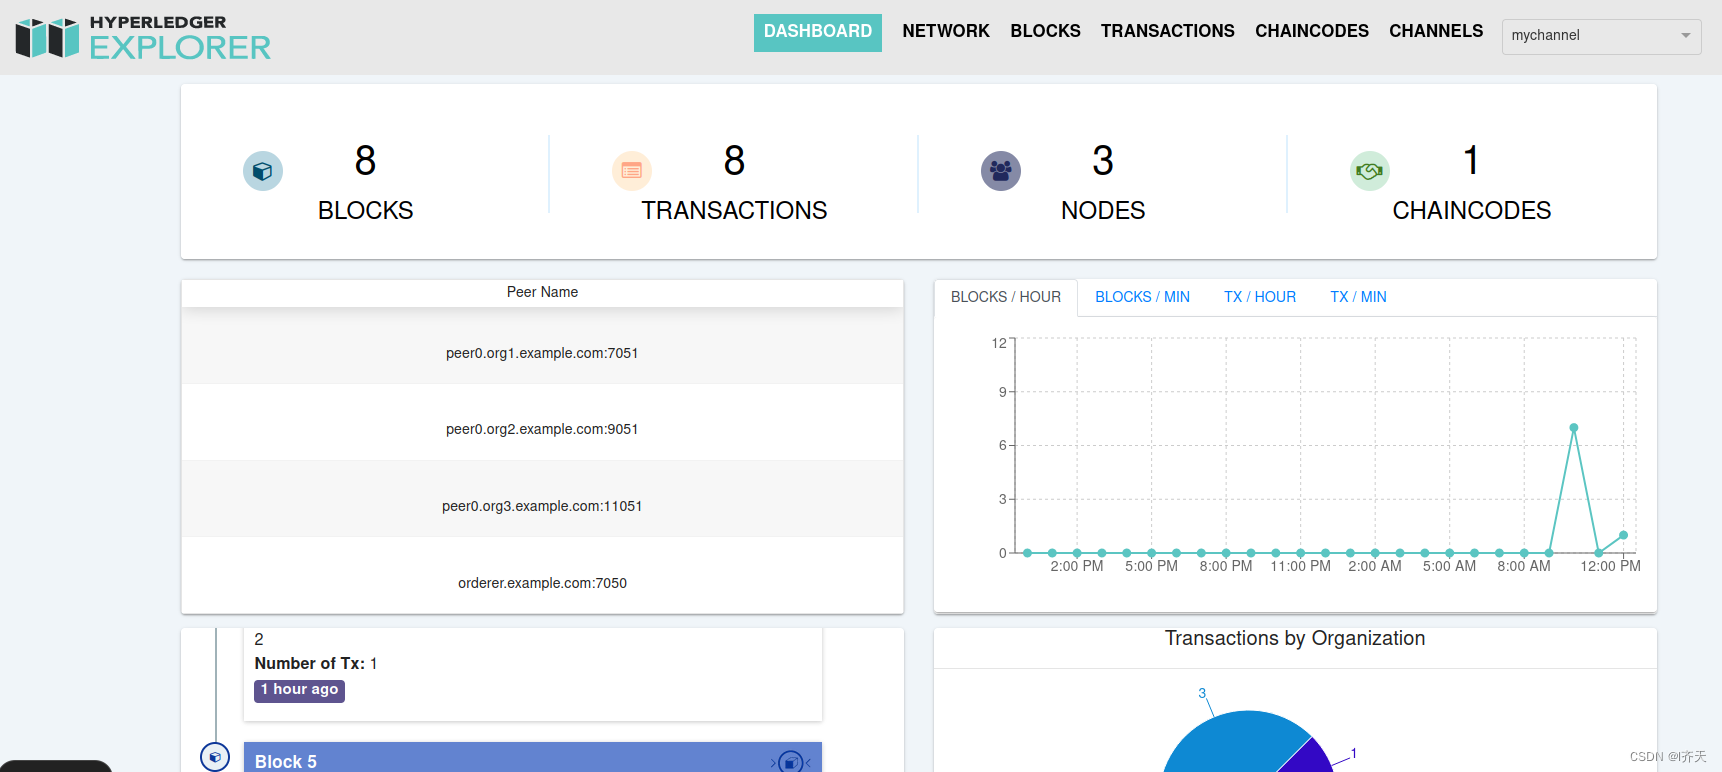The image size is (1722, 772).
Task: Switch to the Blocks / Min chart tab
Action: pos(1142,297)
